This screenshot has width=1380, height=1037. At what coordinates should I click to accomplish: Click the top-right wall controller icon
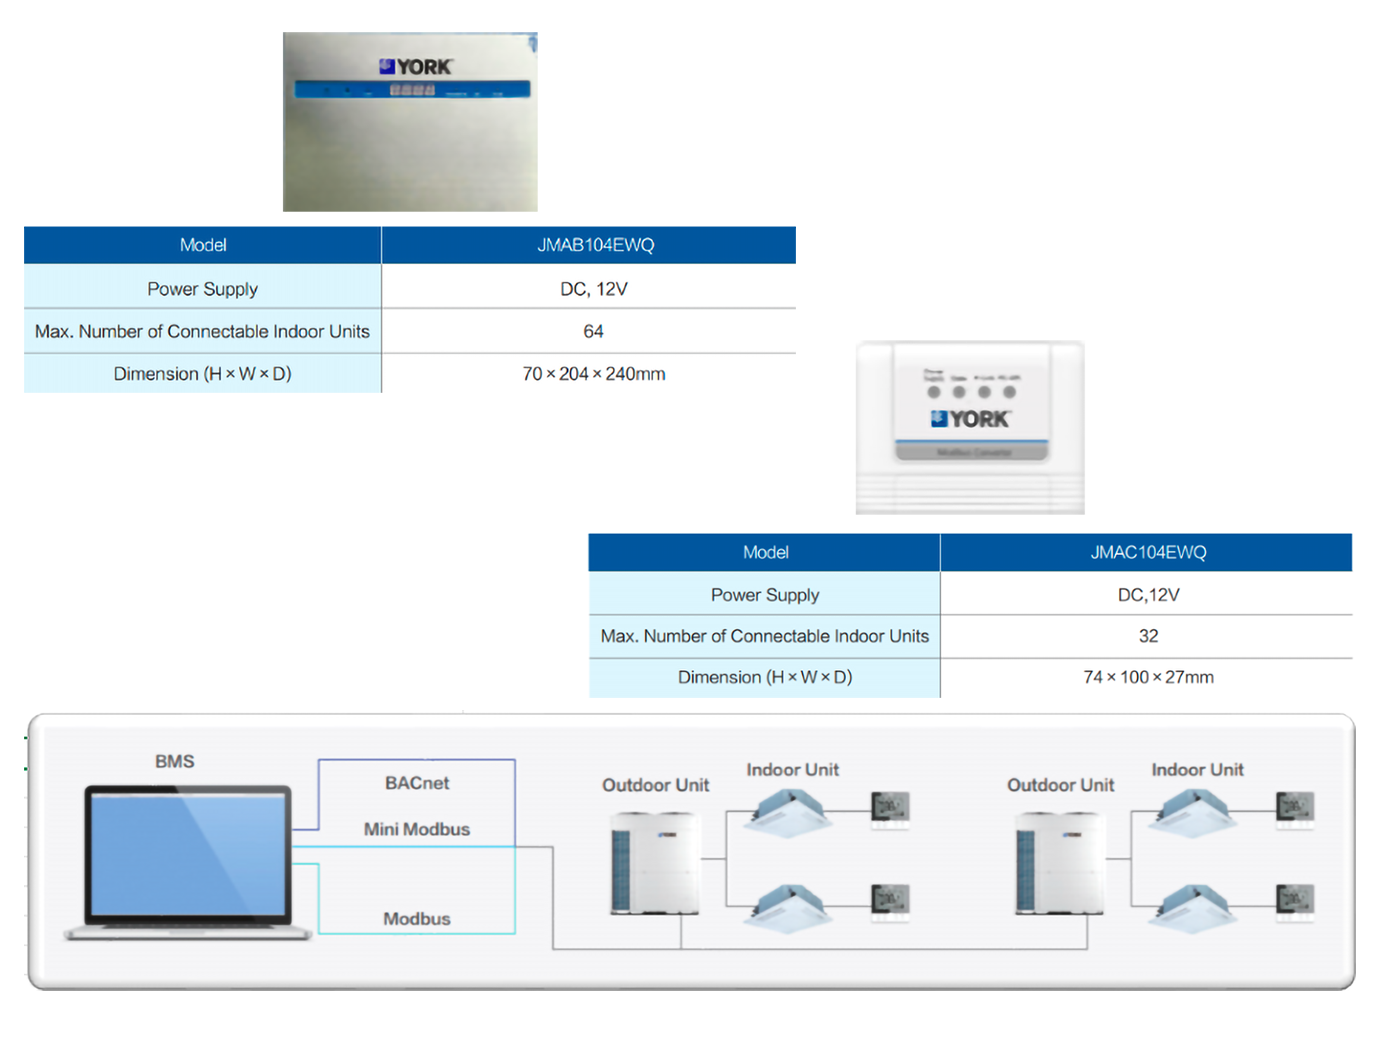[1294, 808]
